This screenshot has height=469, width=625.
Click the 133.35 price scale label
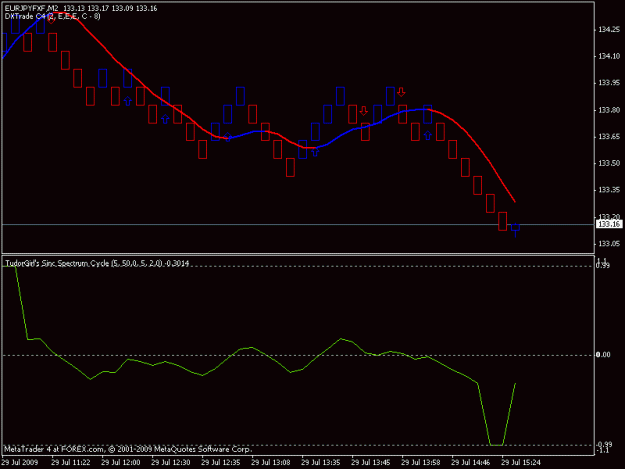(x=609, y=190)
